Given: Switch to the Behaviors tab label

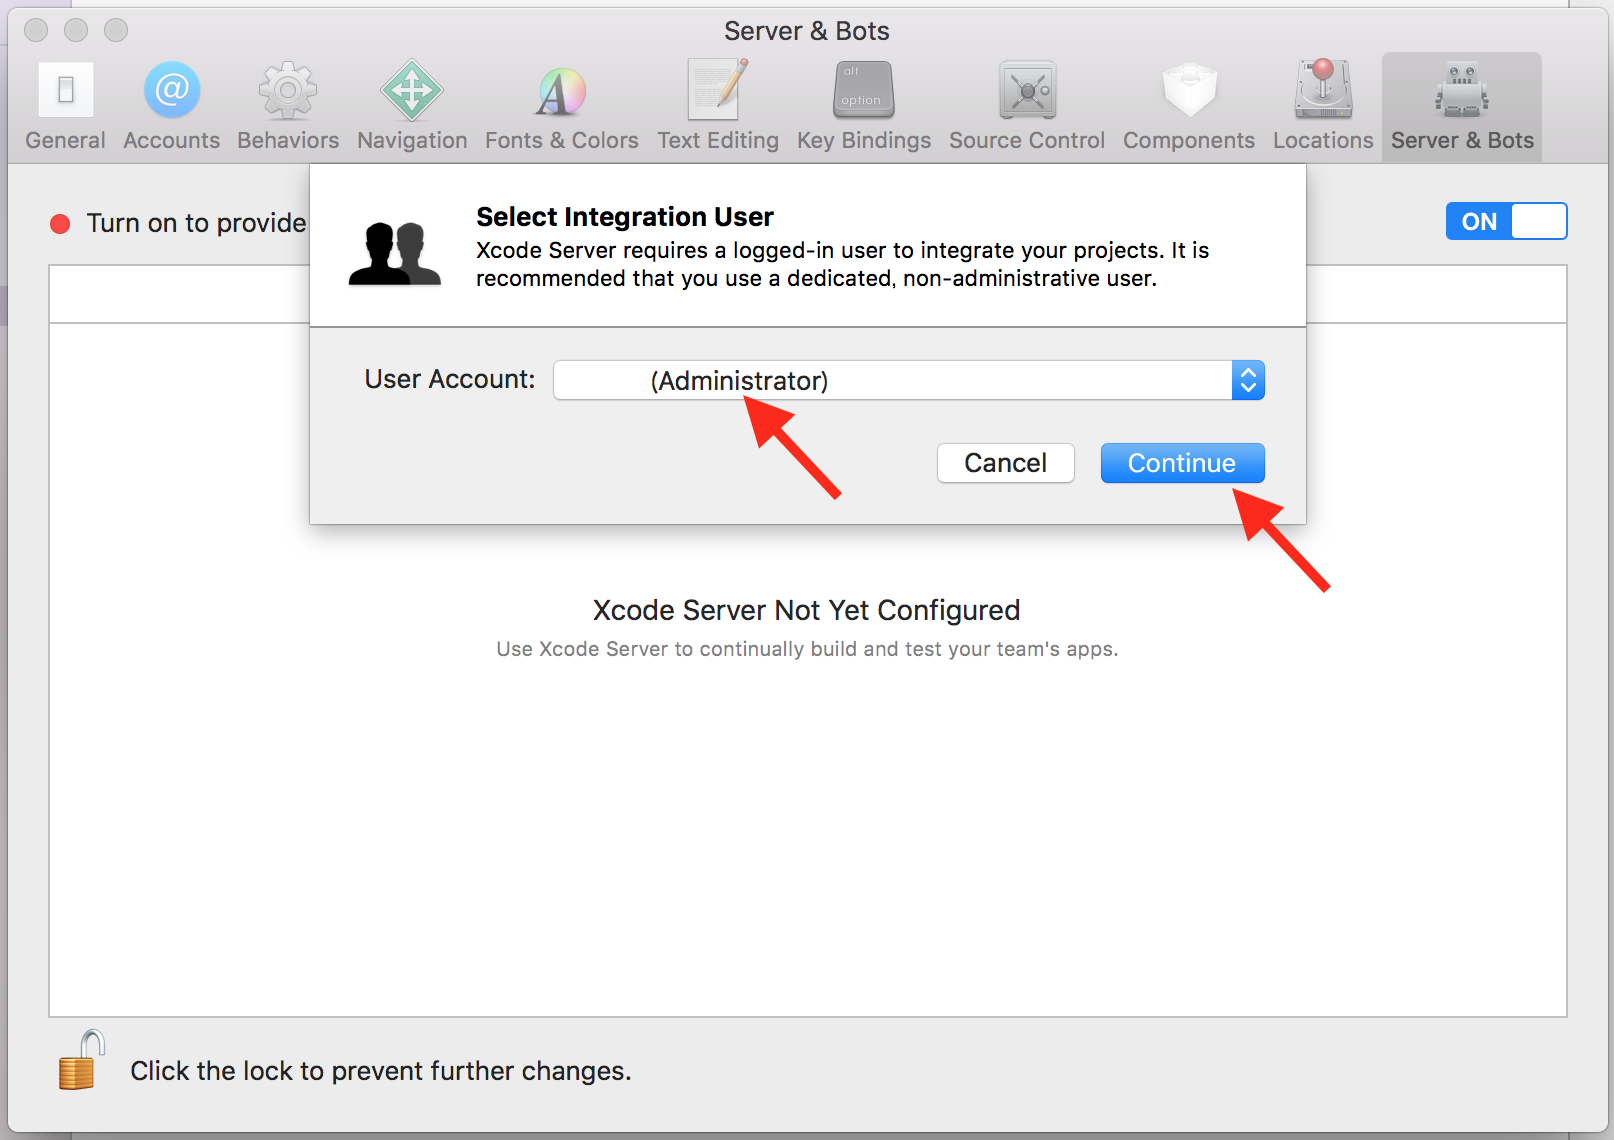Looking at the screenshot, I should [x=288, y=140].
